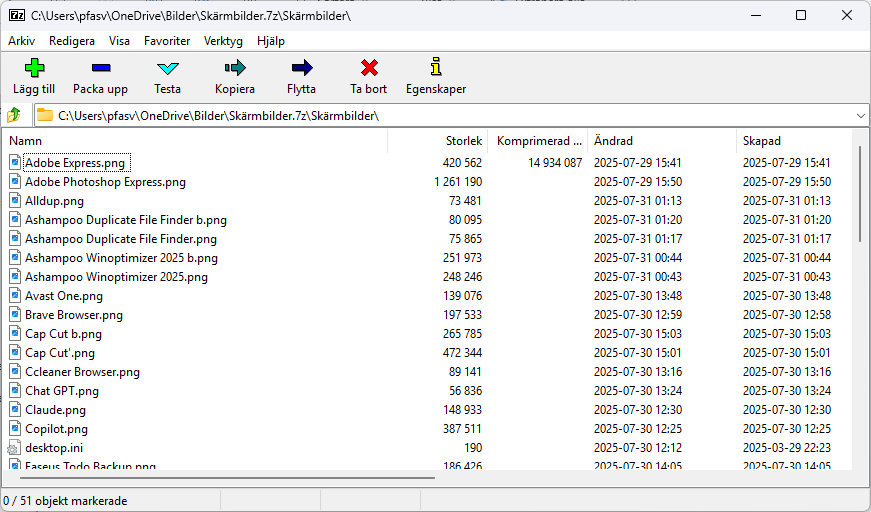The width and height of the screenshot is (871, 512).
Task: Click icon beside Avast One.png
Action: pyautogui.click(x=15, y=295)
